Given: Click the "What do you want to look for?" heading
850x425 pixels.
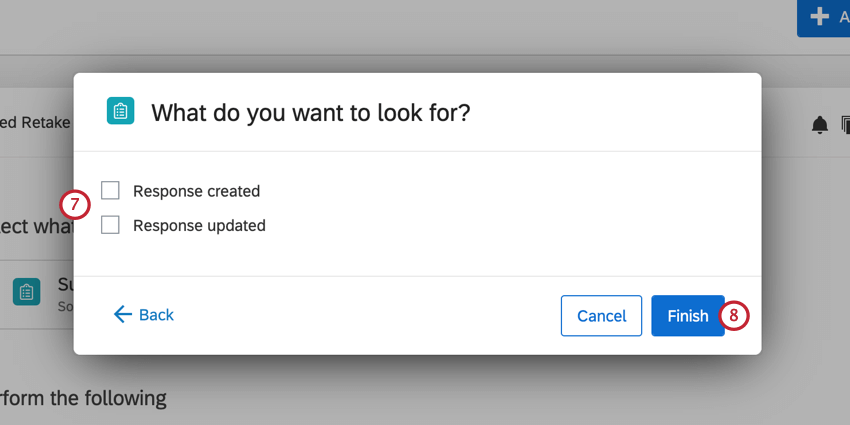Looking at the screenshot, I should 310,112.
